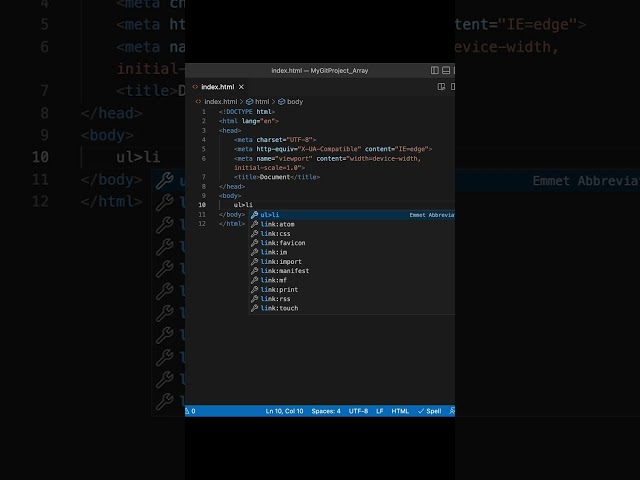Select language mode HTML in status bar

click(400, 411)
